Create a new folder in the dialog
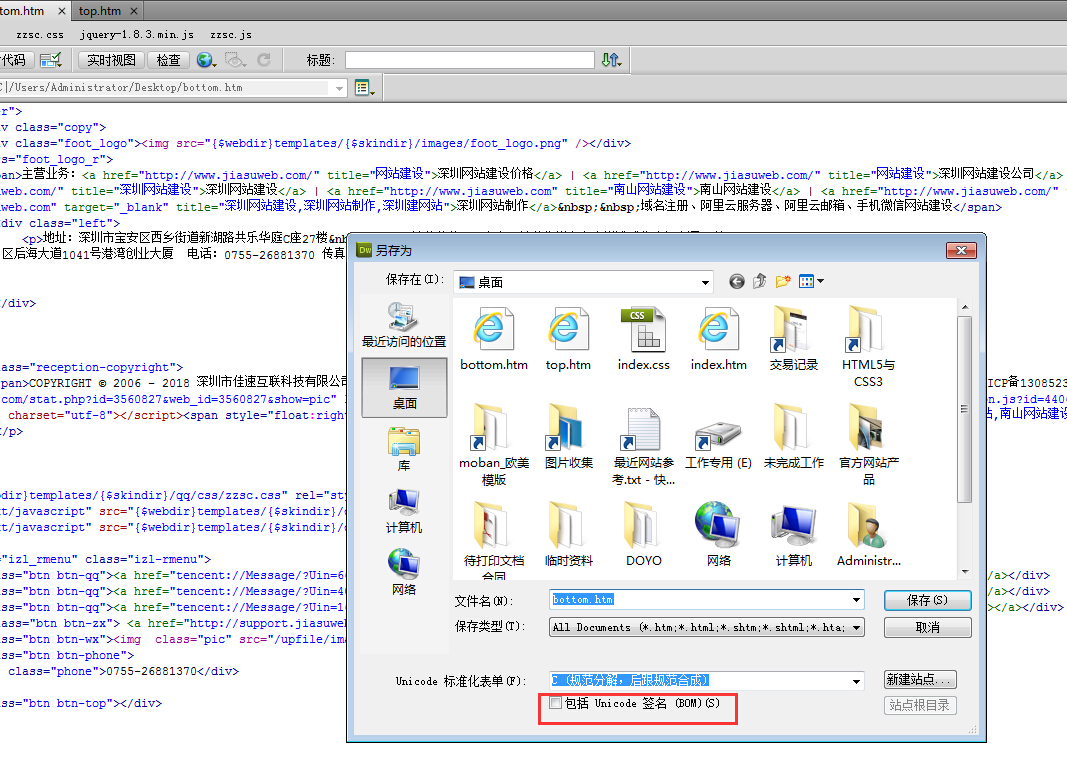The height and width of the screenshot is (759, 1067). pyautogui.click(x=783, y=282)
